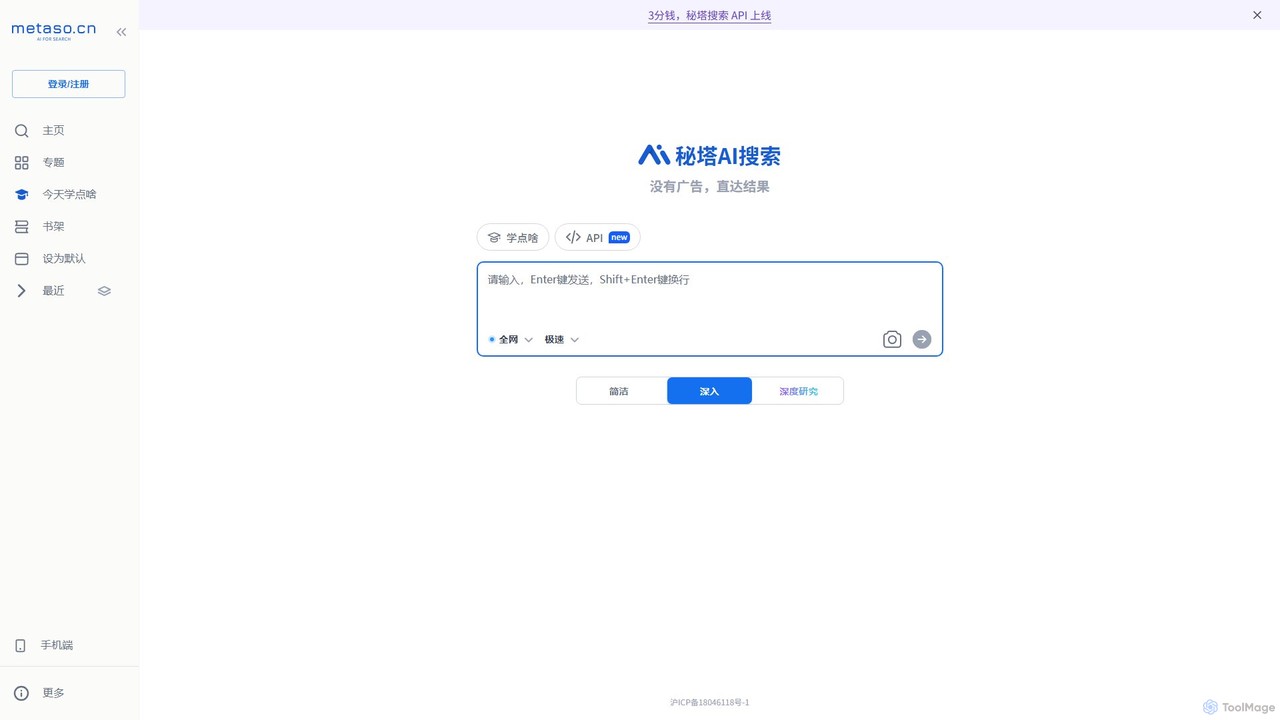Open 更多 more info item

53,693
